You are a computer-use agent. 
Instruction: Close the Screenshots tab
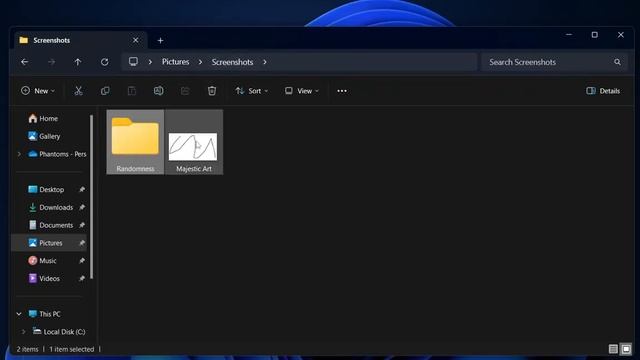(x=136, y=40)
